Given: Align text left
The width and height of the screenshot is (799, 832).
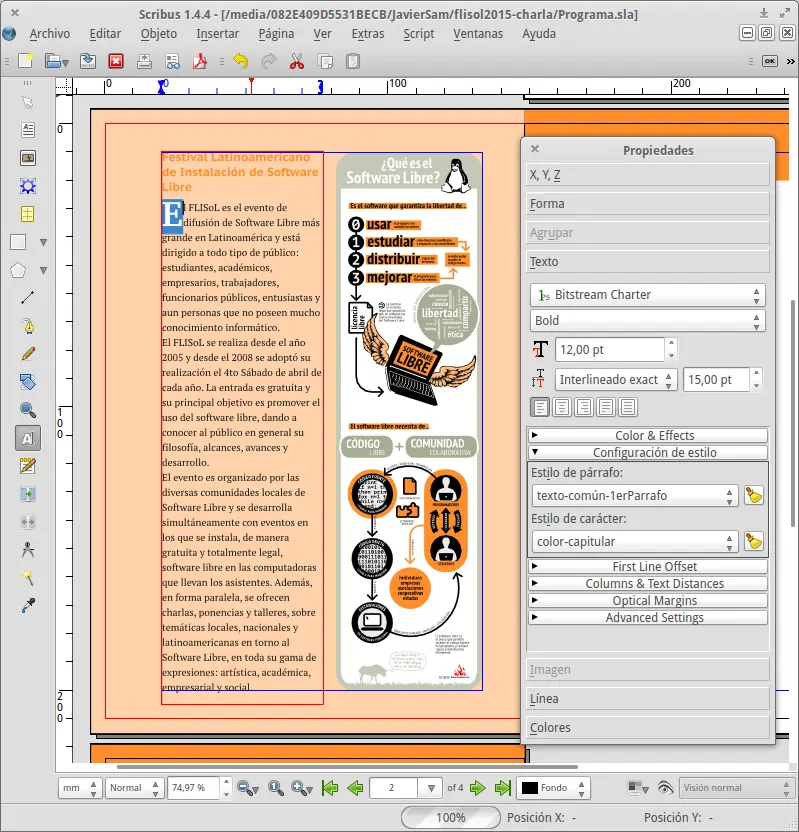Looking at the screenshot, I should coord(540,408).
